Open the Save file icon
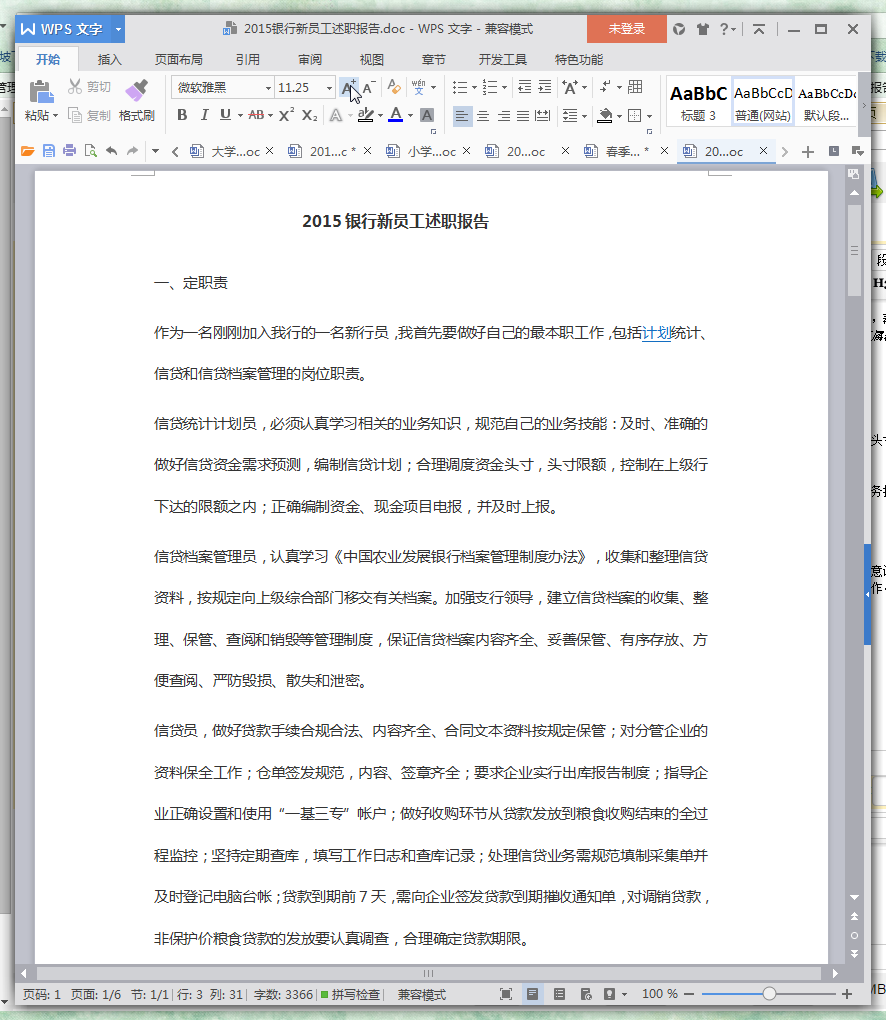 point(48,151)
